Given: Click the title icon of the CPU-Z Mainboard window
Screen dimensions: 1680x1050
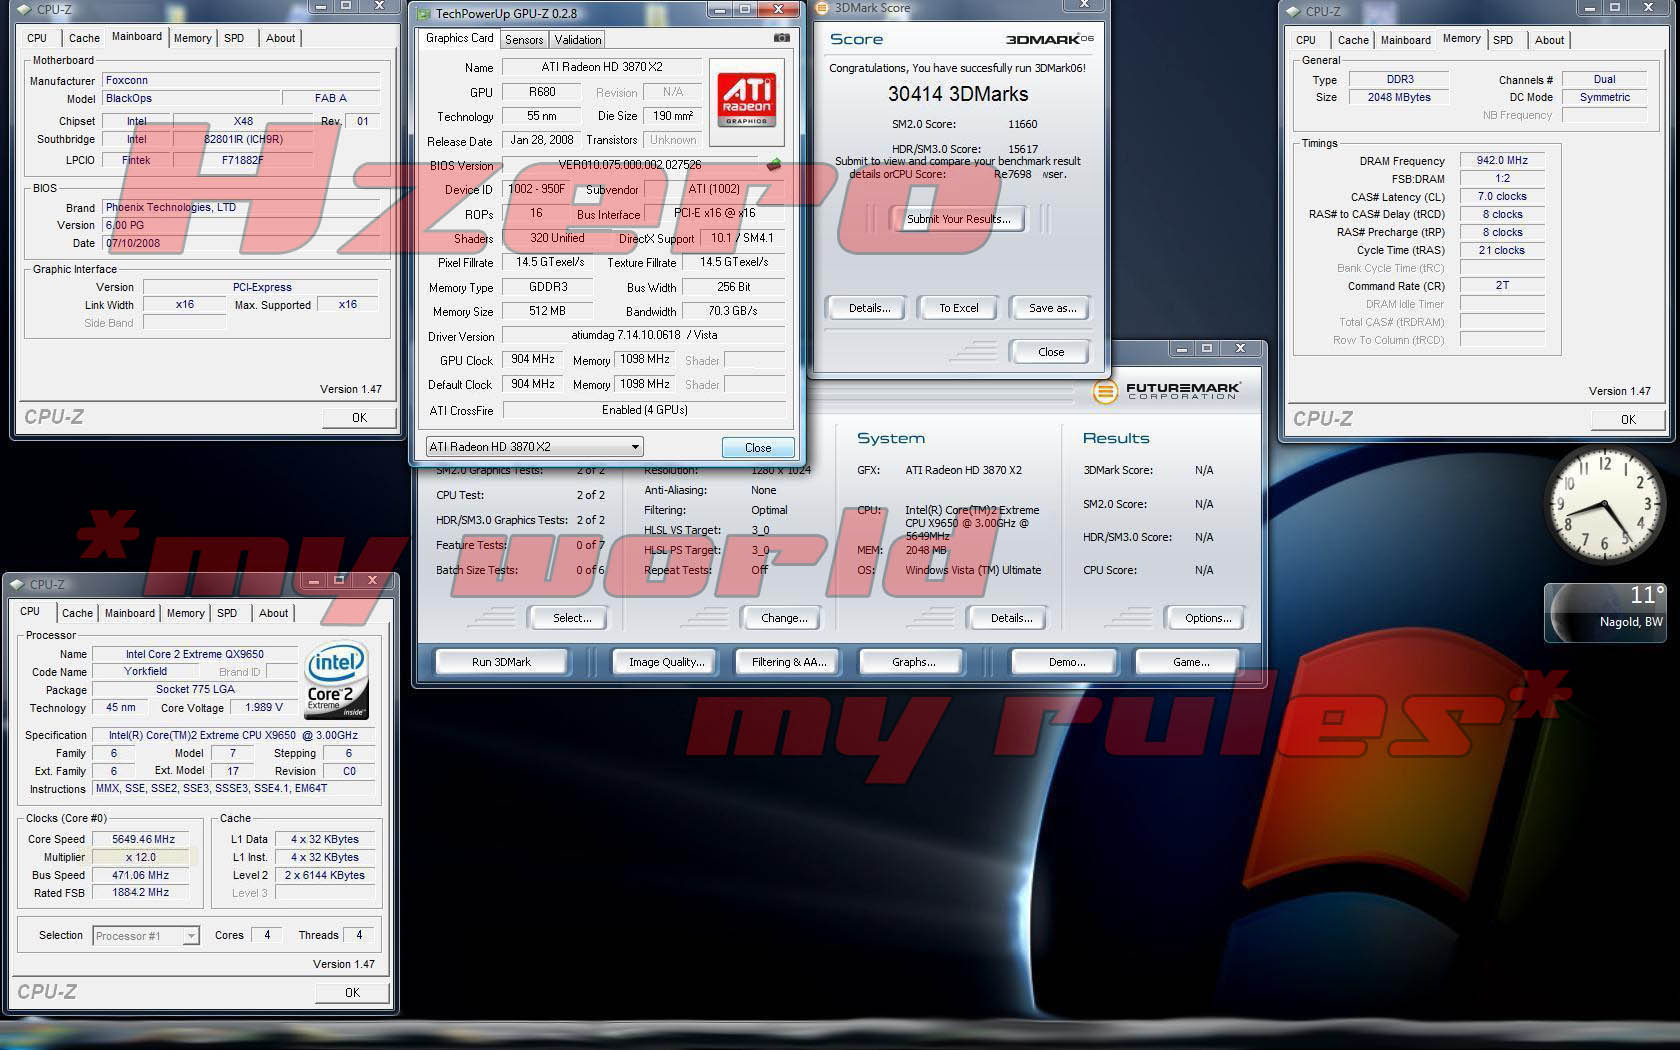Looking at the screenshot, I should (x=24, y=9).
